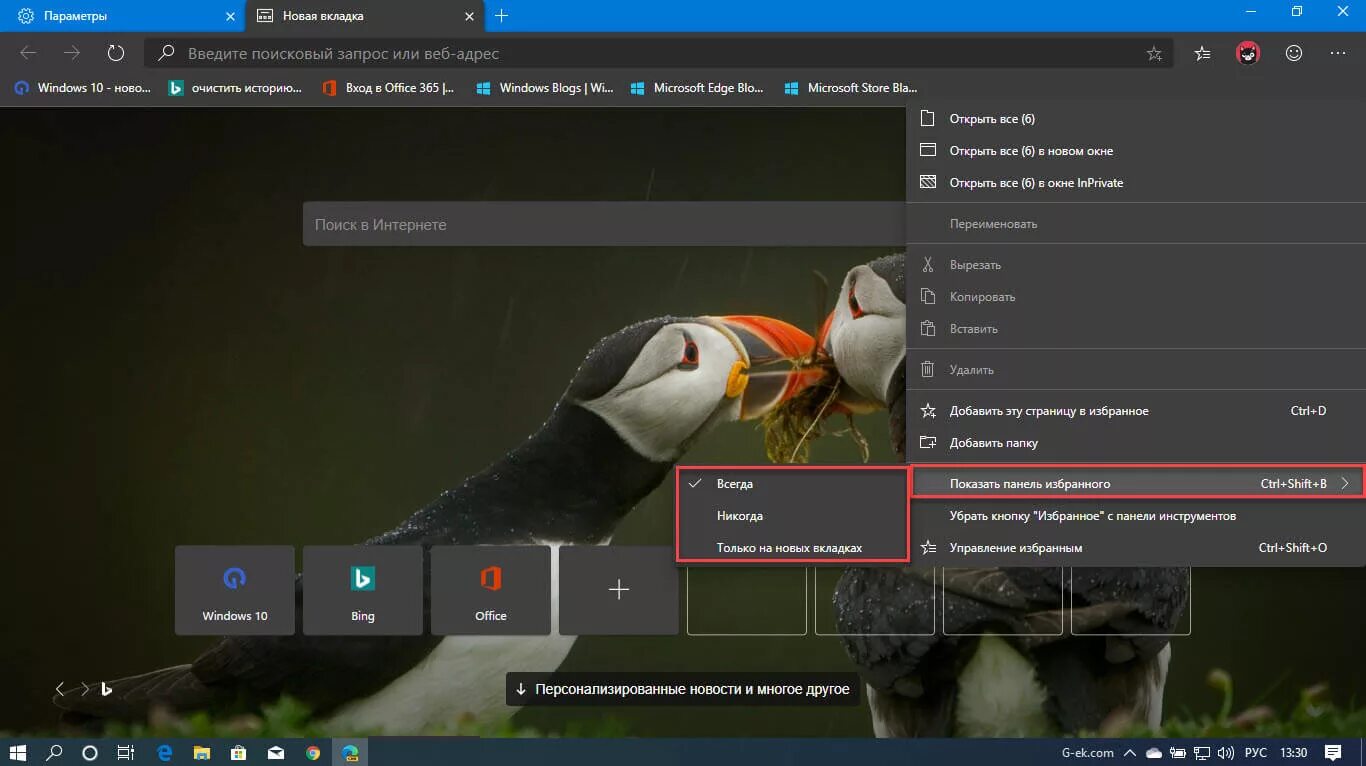The image size is (1366, 766).
Task: Open the Microsoft Edge Blo... bookmark
Action: click(x=698, y=88)
